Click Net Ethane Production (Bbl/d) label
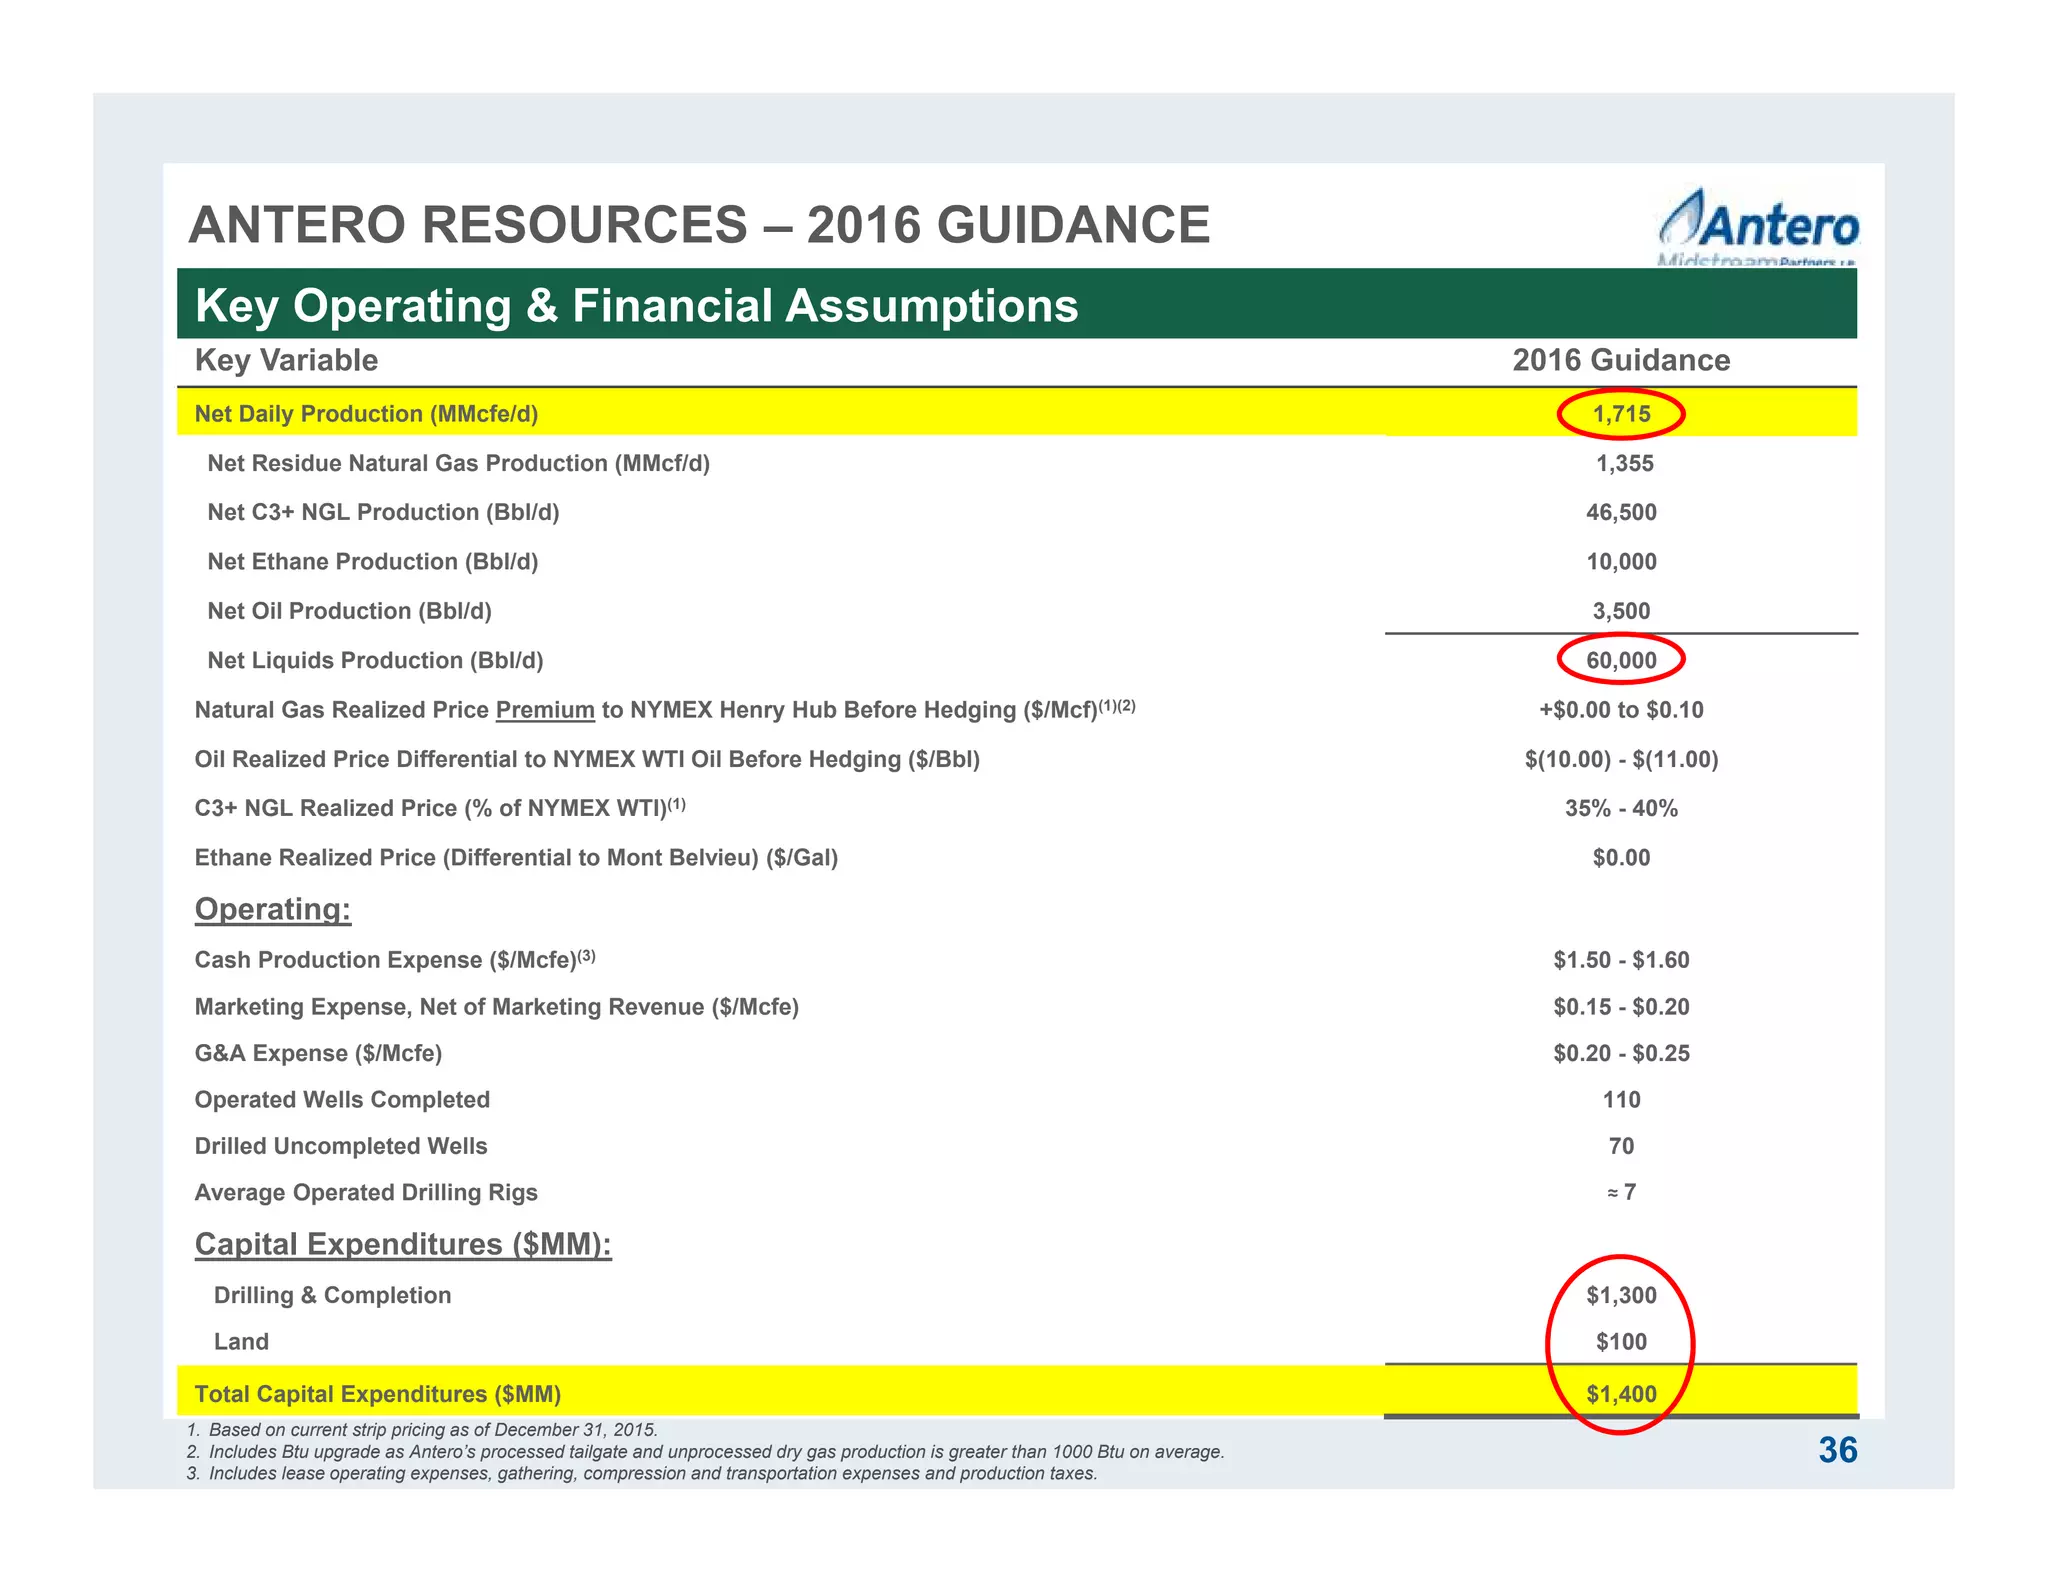Image resolution: width=2048 pixels, height=1582 pixels. click(x=372, y=562)
